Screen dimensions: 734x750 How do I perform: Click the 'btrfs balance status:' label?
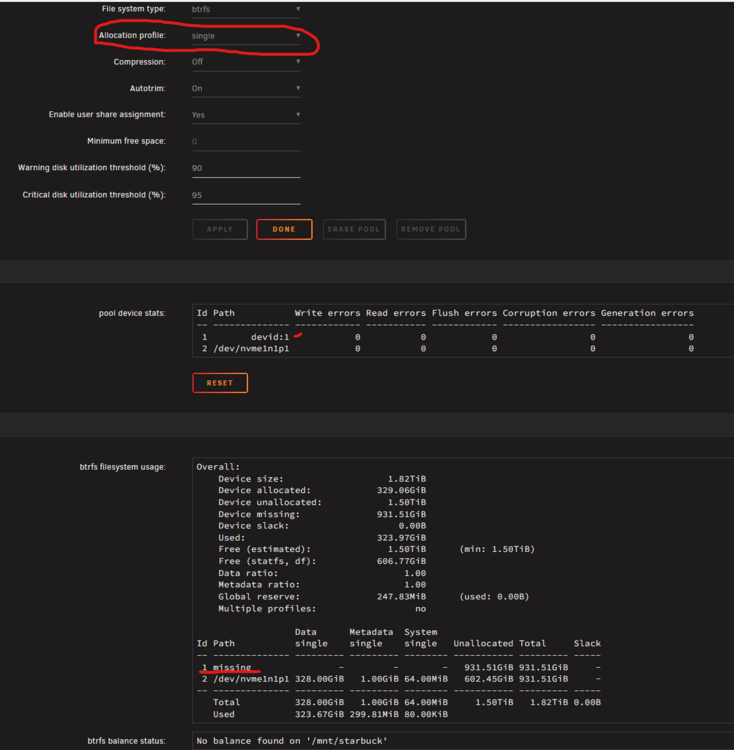pos(126,741)
